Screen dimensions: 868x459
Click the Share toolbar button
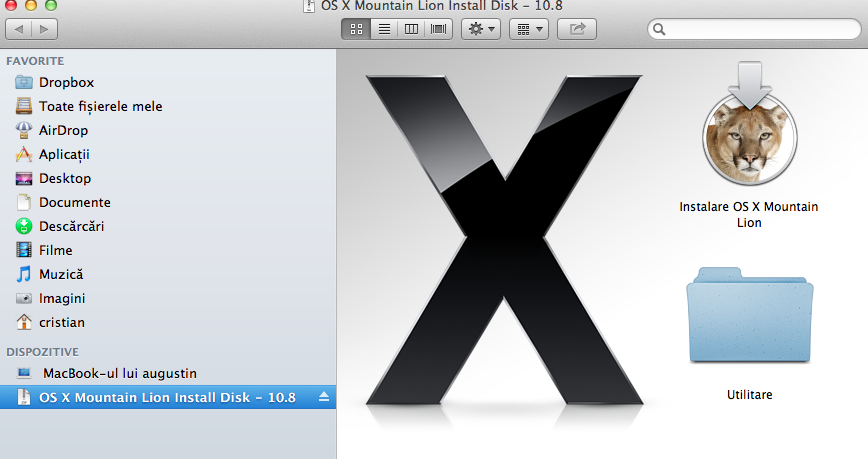click(577, 29)
